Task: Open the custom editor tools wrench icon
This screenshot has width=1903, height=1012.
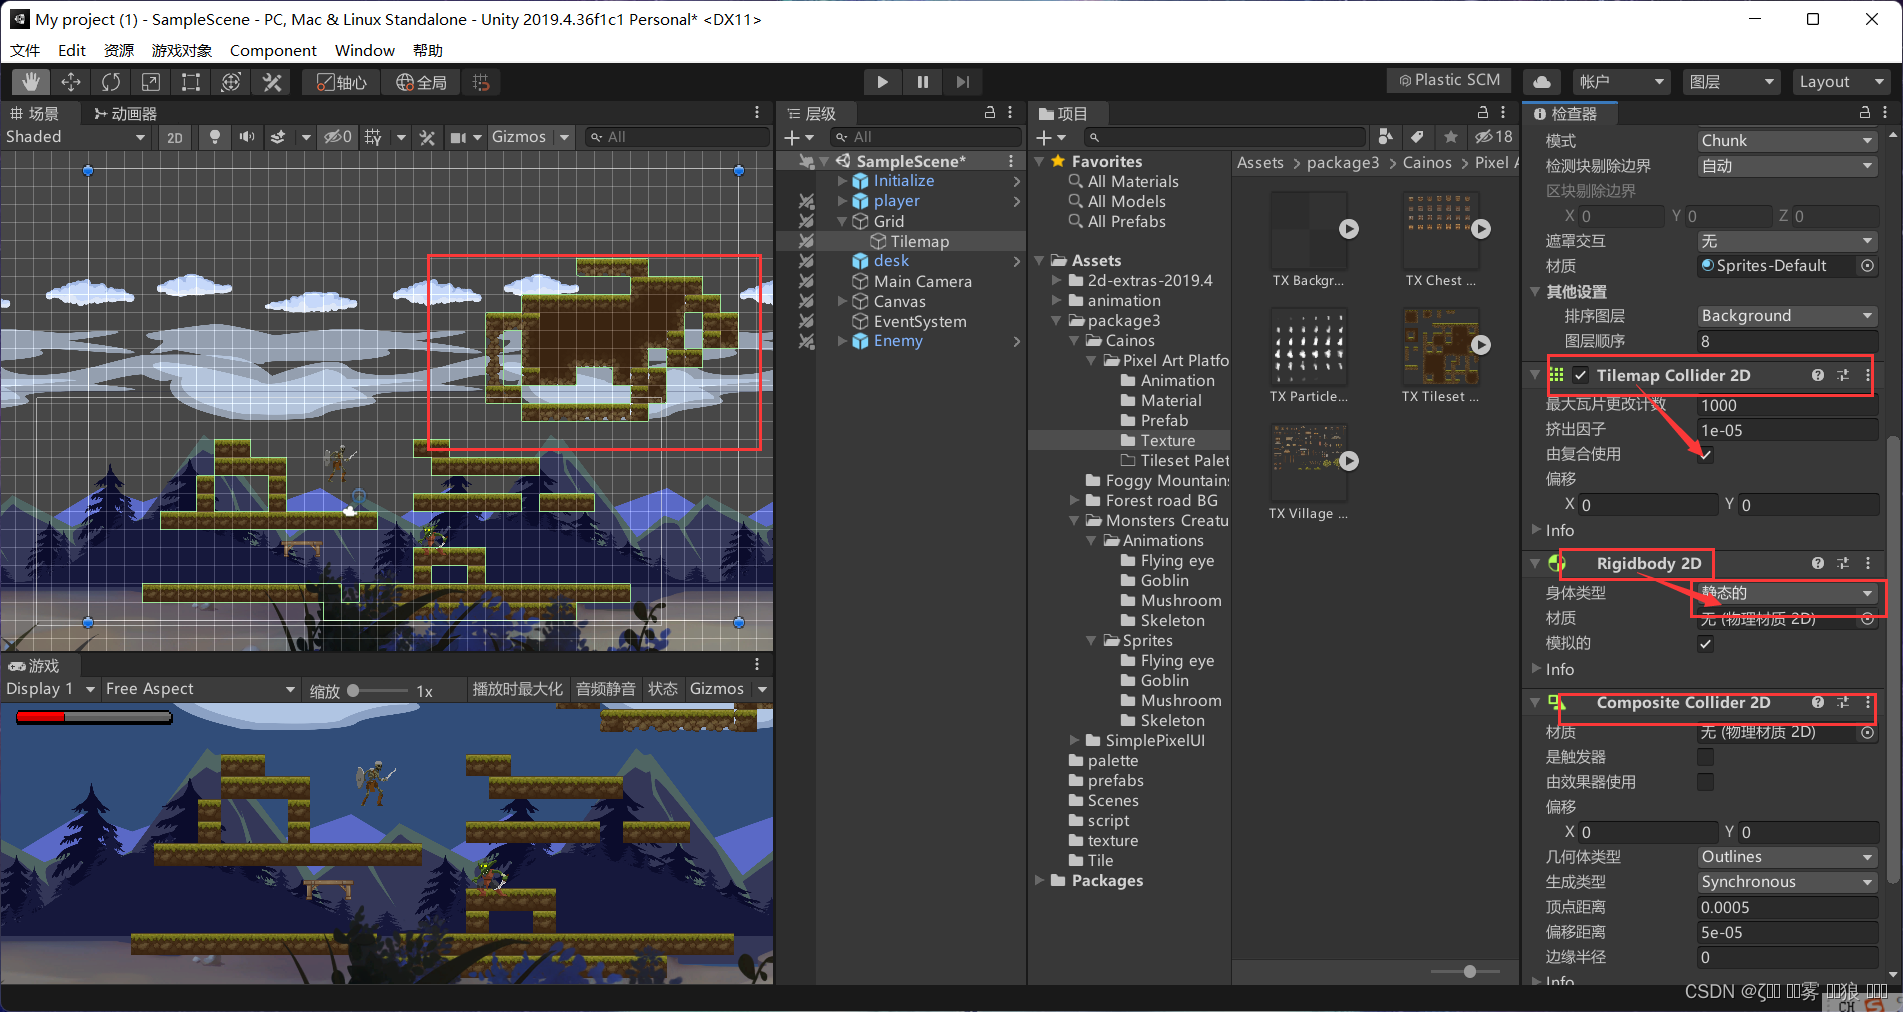Action: coord(271,82)
